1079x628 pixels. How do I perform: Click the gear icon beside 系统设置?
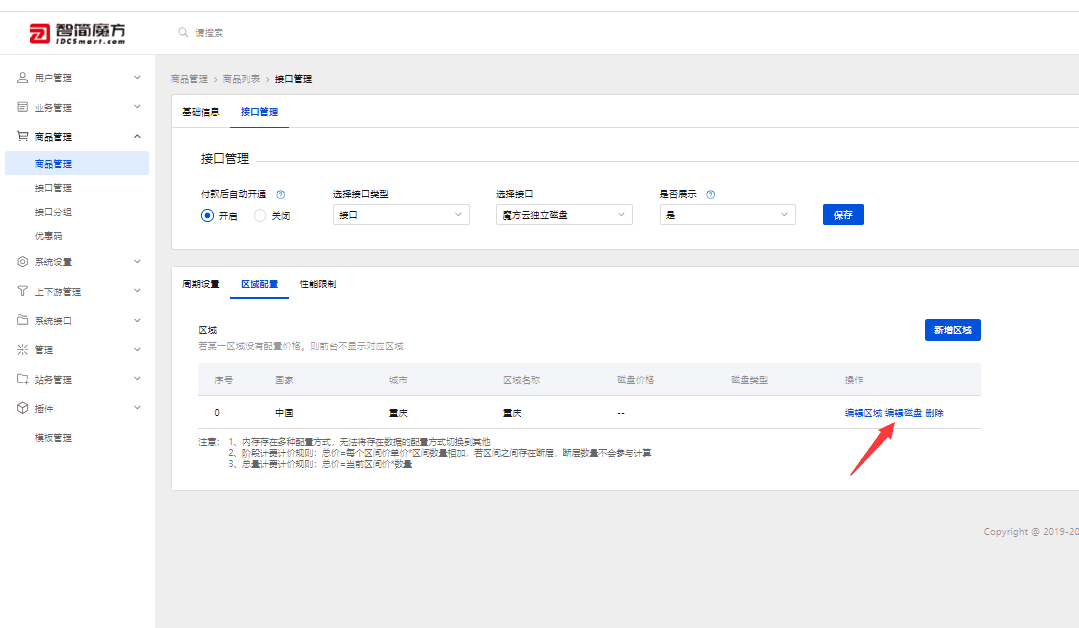click(x=23, y=262)
